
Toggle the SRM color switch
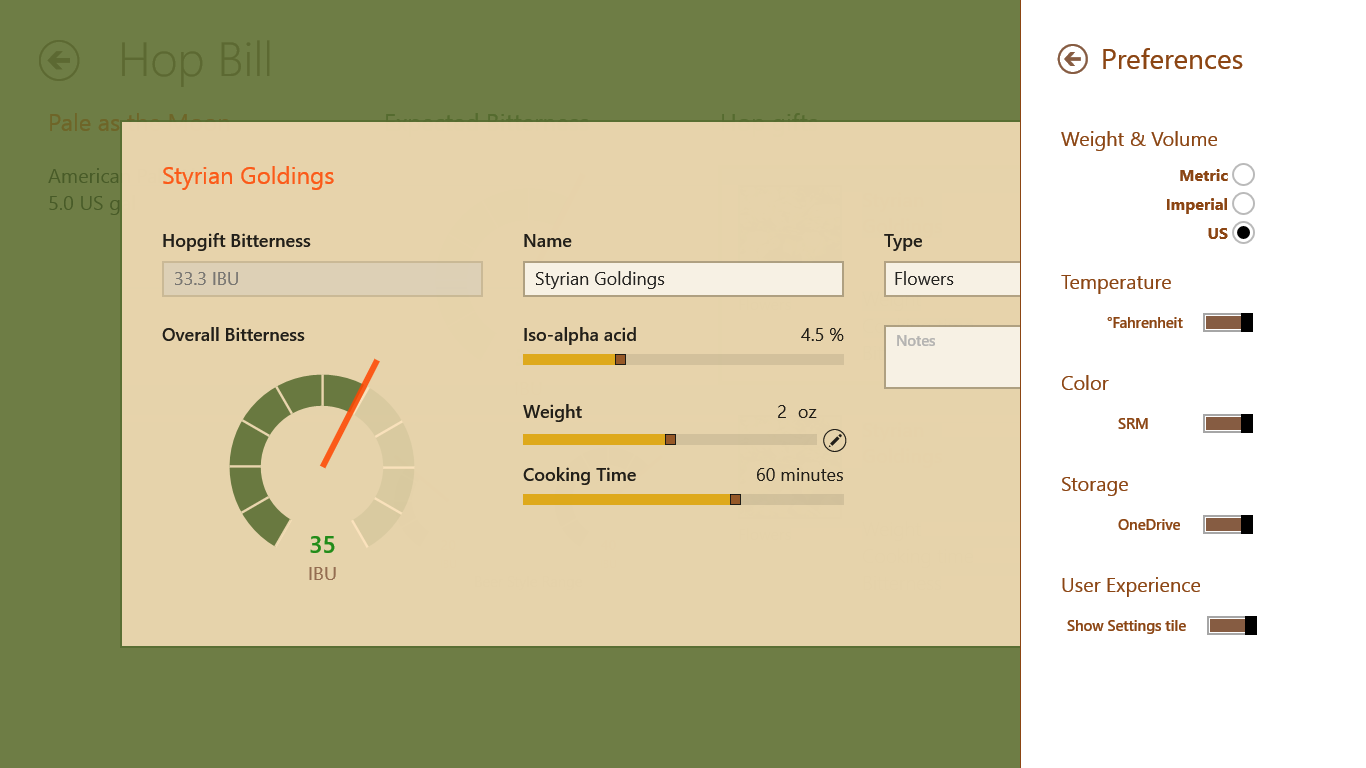click(1228, 423)
